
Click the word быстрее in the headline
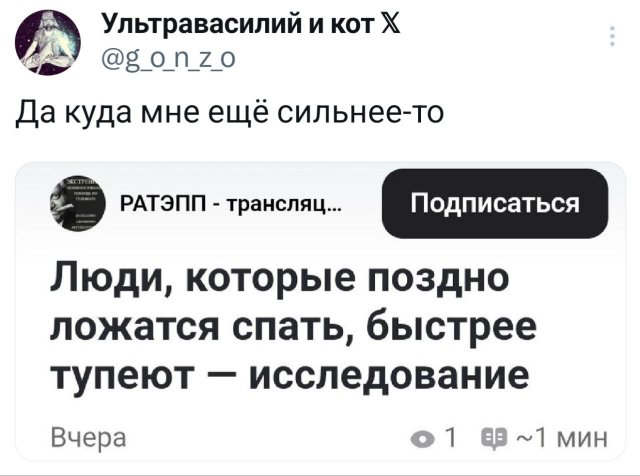pos(451,324)
